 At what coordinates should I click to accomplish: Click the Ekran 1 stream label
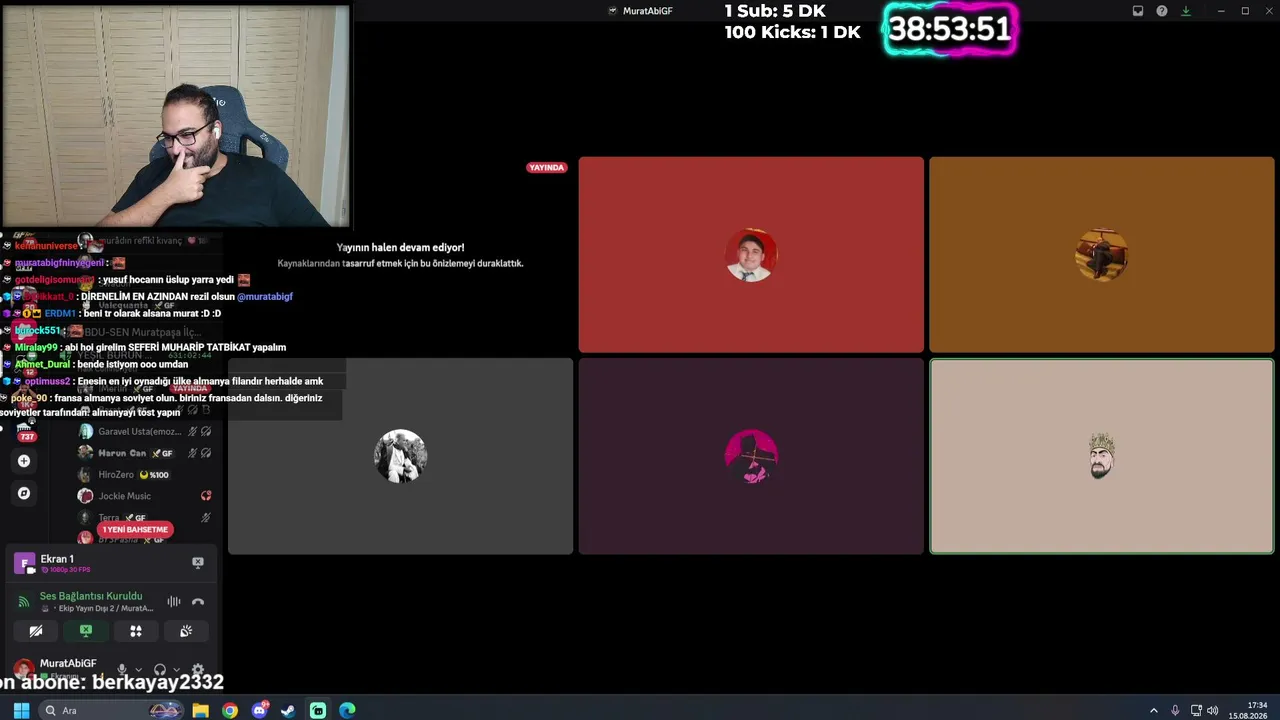pos(57,559)
